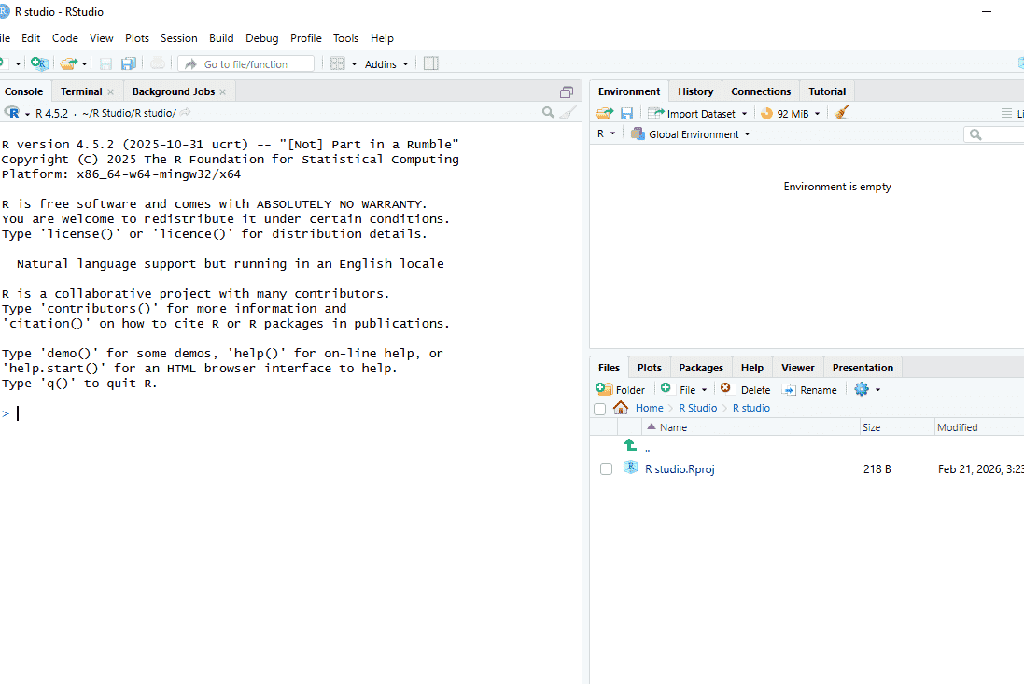Click the memory usage pie icon
1024x684 pixels.
[767, 113]
